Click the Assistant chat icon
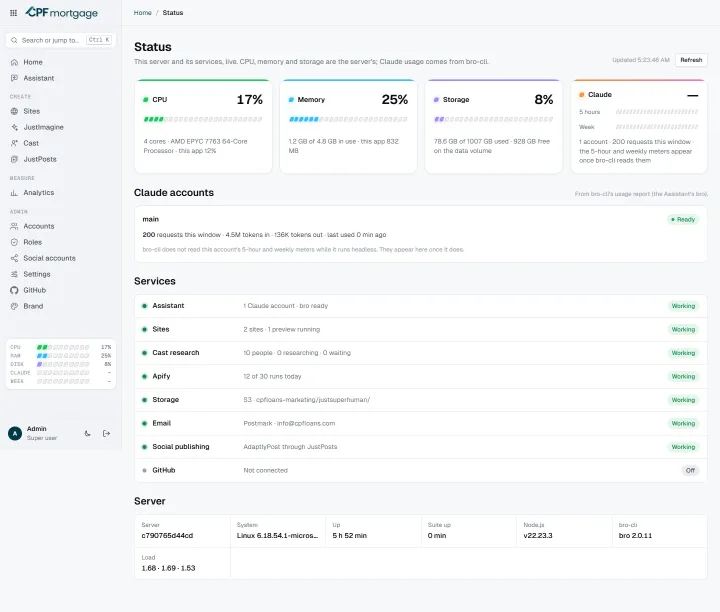The image size is (720, 612). [x=14, y=78]
